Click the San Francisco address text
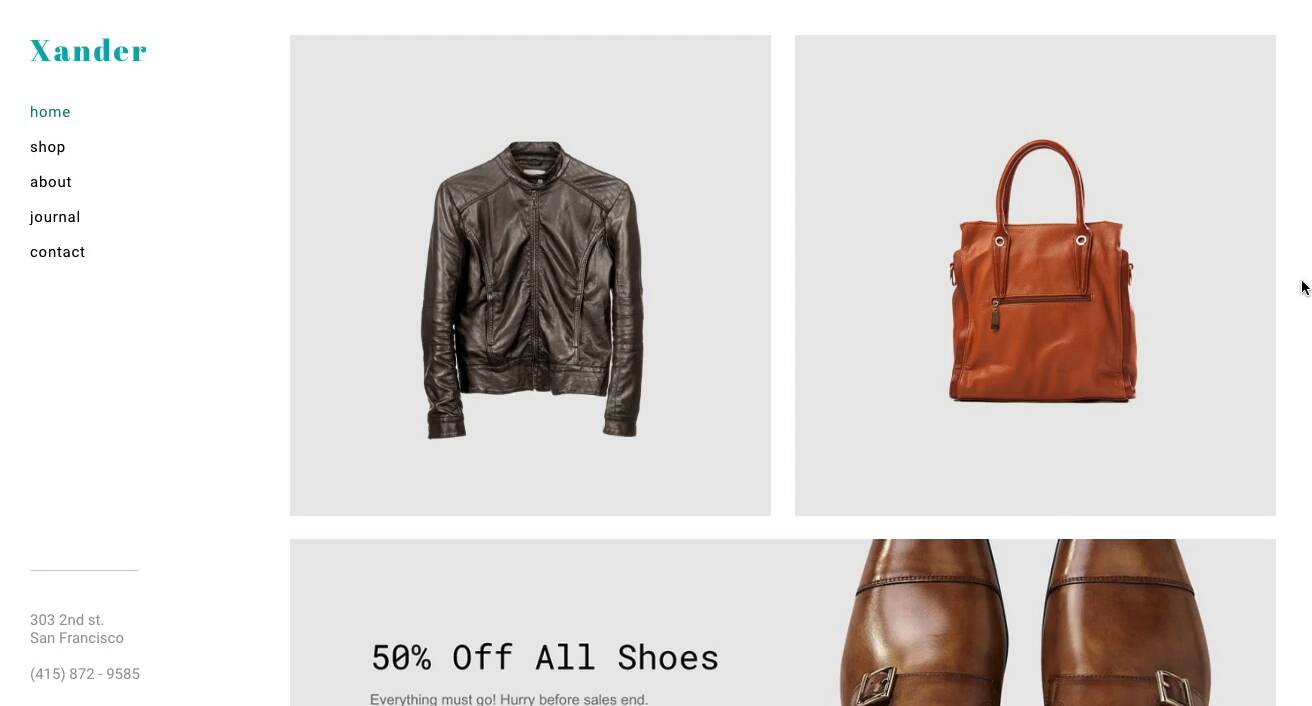Viewport: 1312px width, 706px height. point(77,638)
